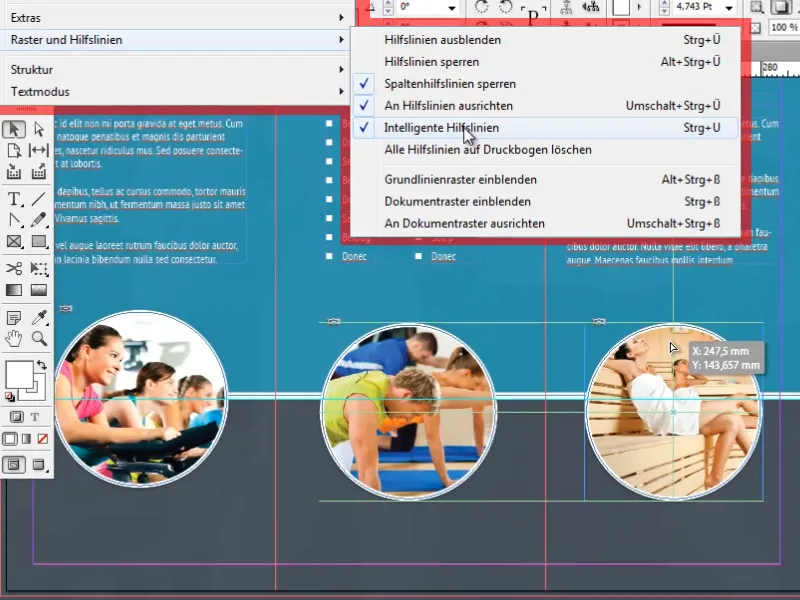The width and height of the screenshot is (800, 600).
Task: Choose Hilfslinien sperren
Action: pos(546,62)
